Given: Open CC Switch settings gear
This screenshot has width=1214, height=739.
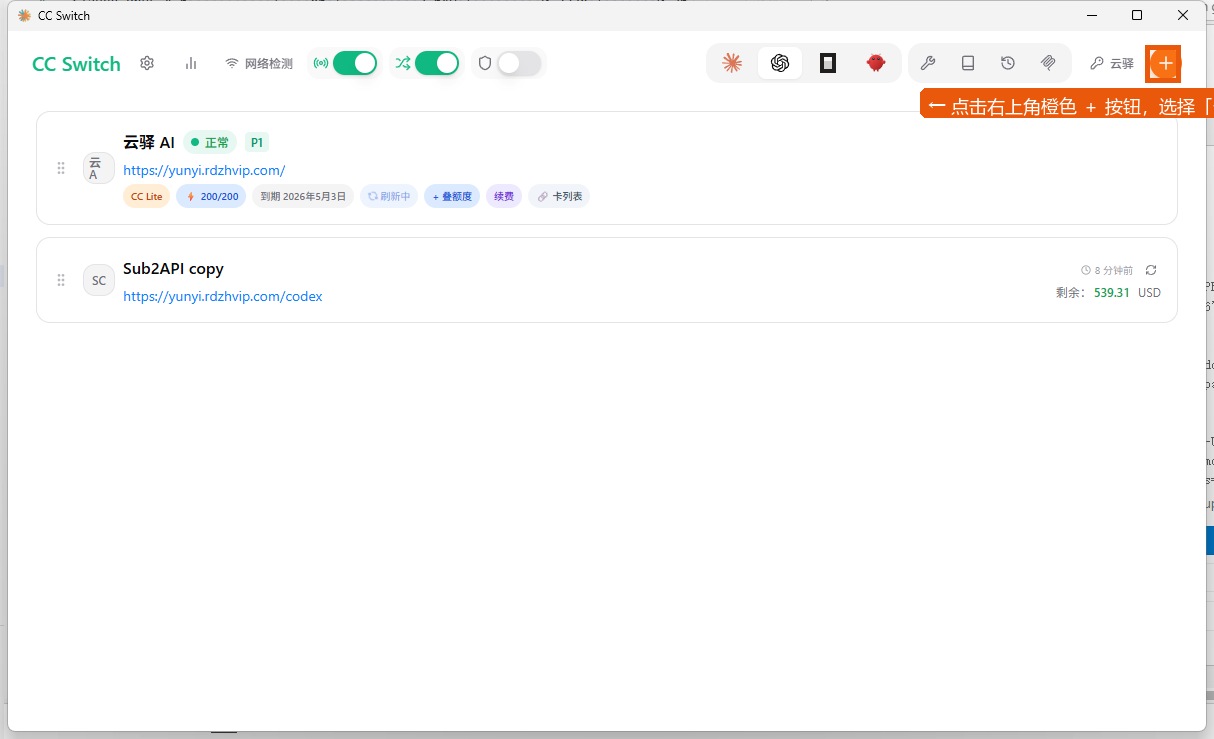Looking at the screenshot, I should (147, 63).
